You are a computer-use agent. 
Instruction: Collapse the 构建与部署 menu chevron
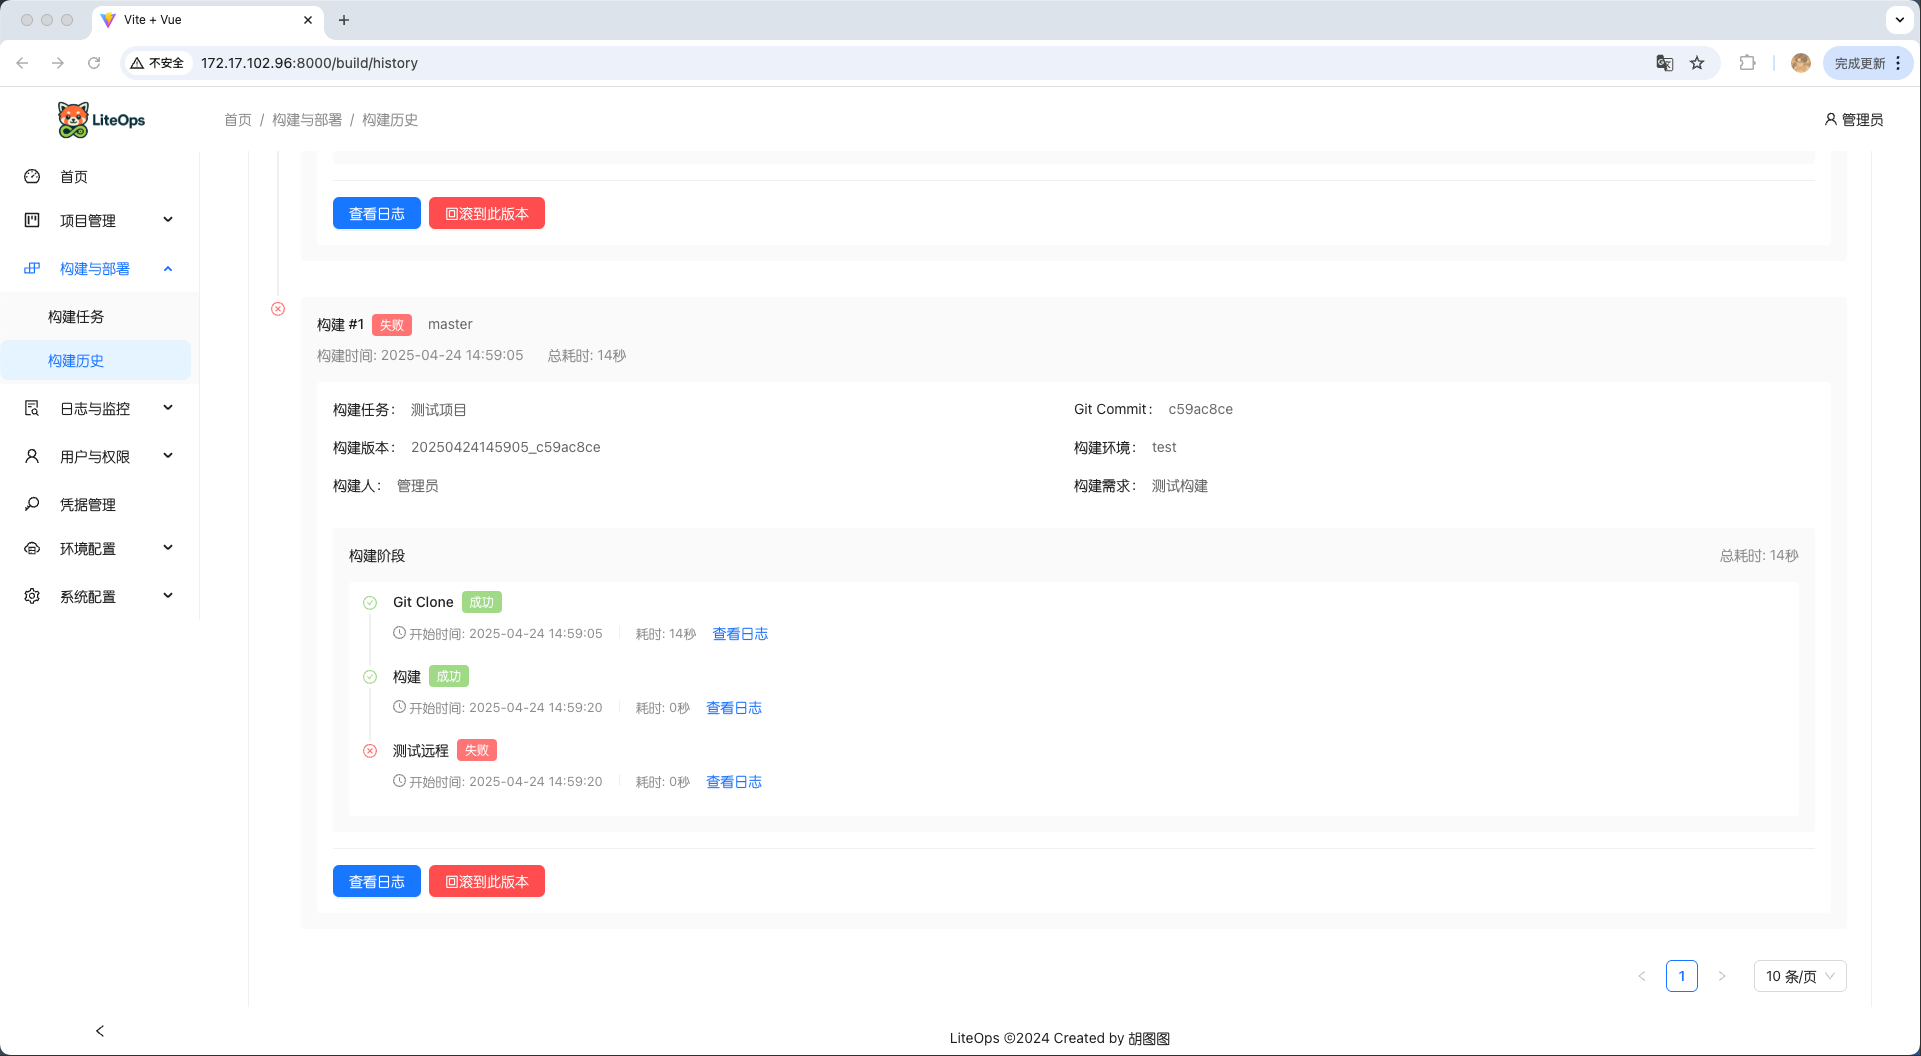coord(168,268)
